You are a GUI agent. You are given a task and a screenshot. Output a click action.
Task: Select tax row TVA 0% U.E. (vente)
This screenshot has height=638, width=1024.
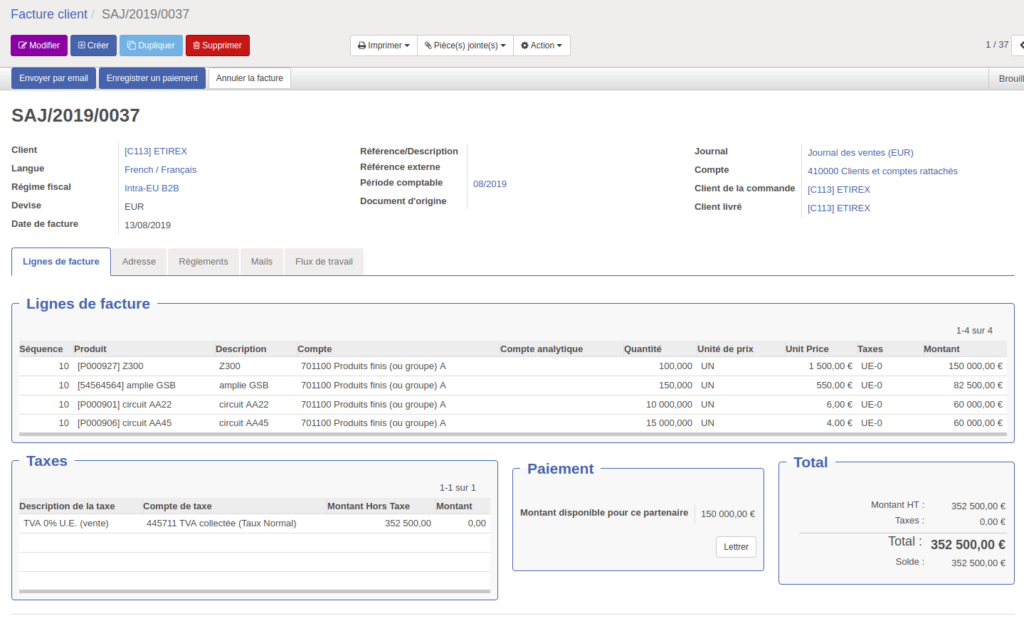point(255,524)
